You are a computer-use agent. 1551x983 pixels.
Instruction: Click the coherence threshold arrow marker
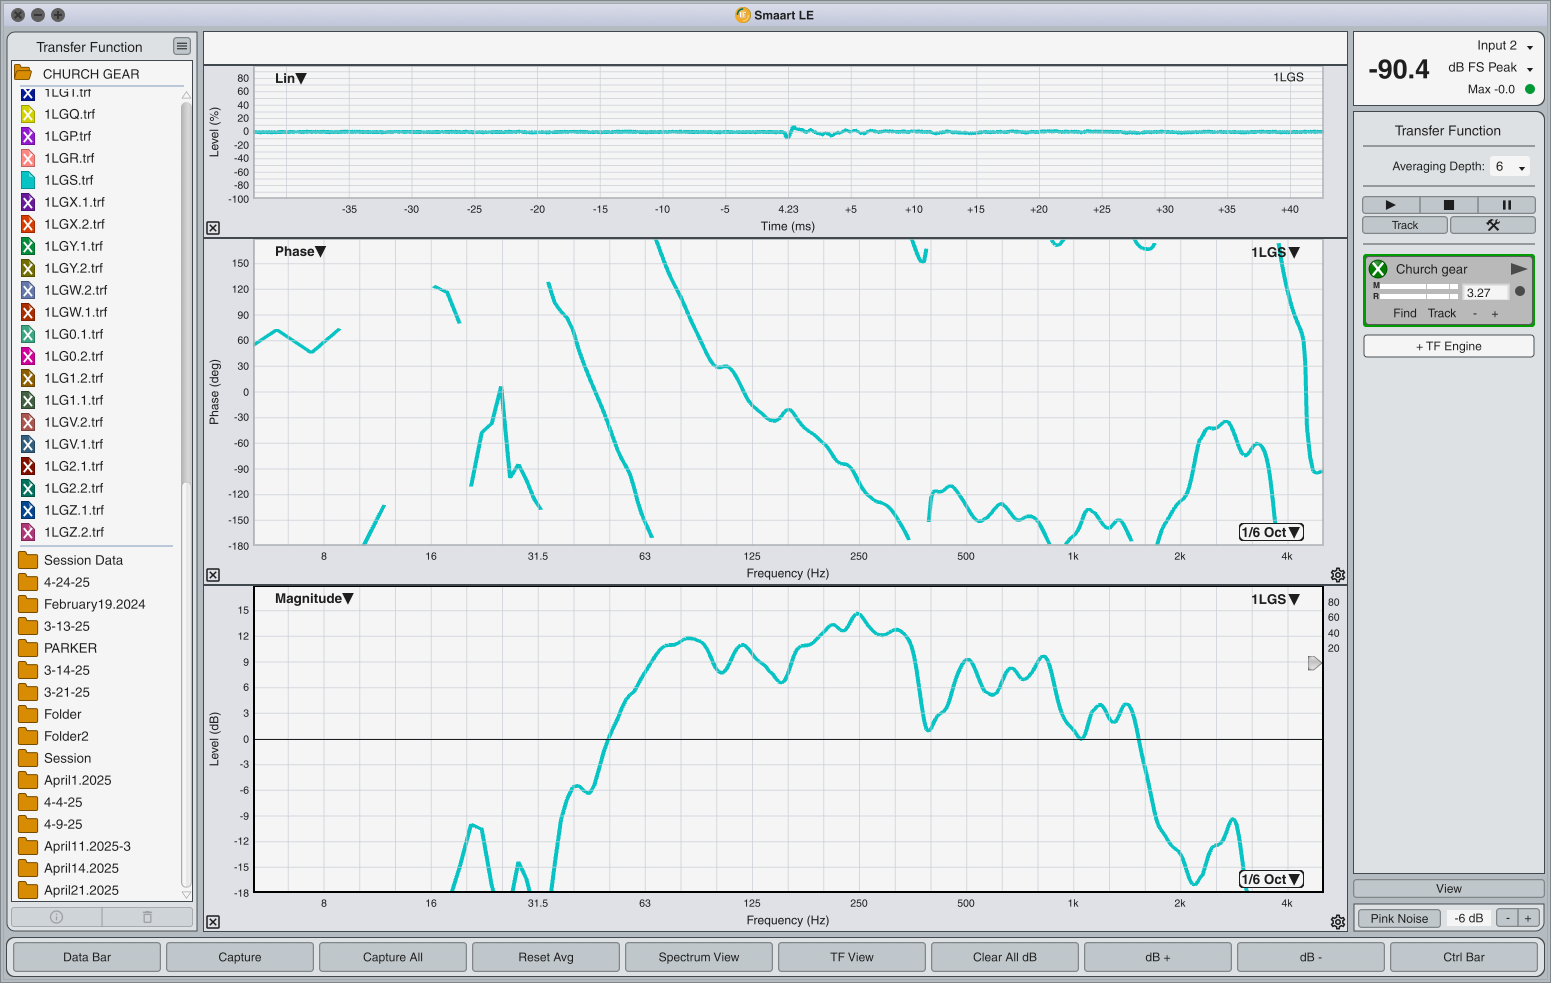1315,663
